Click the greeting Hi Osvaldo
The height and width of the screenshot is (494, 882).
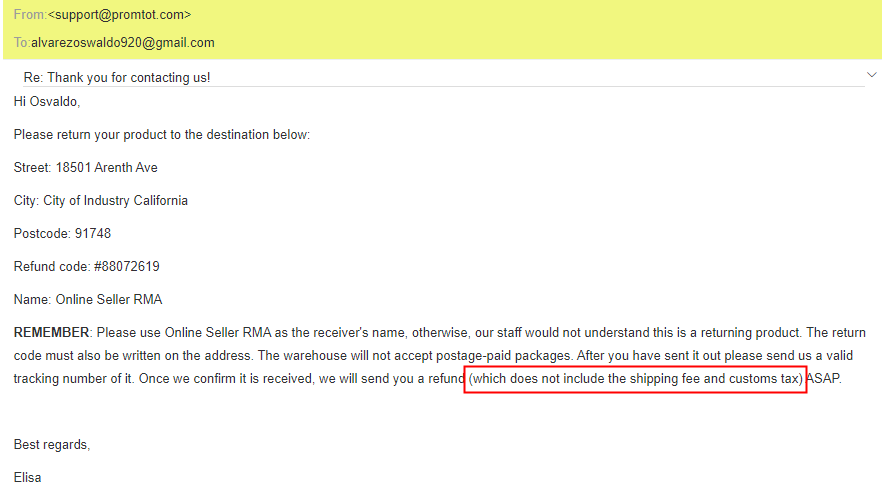[x=46, y=101]
